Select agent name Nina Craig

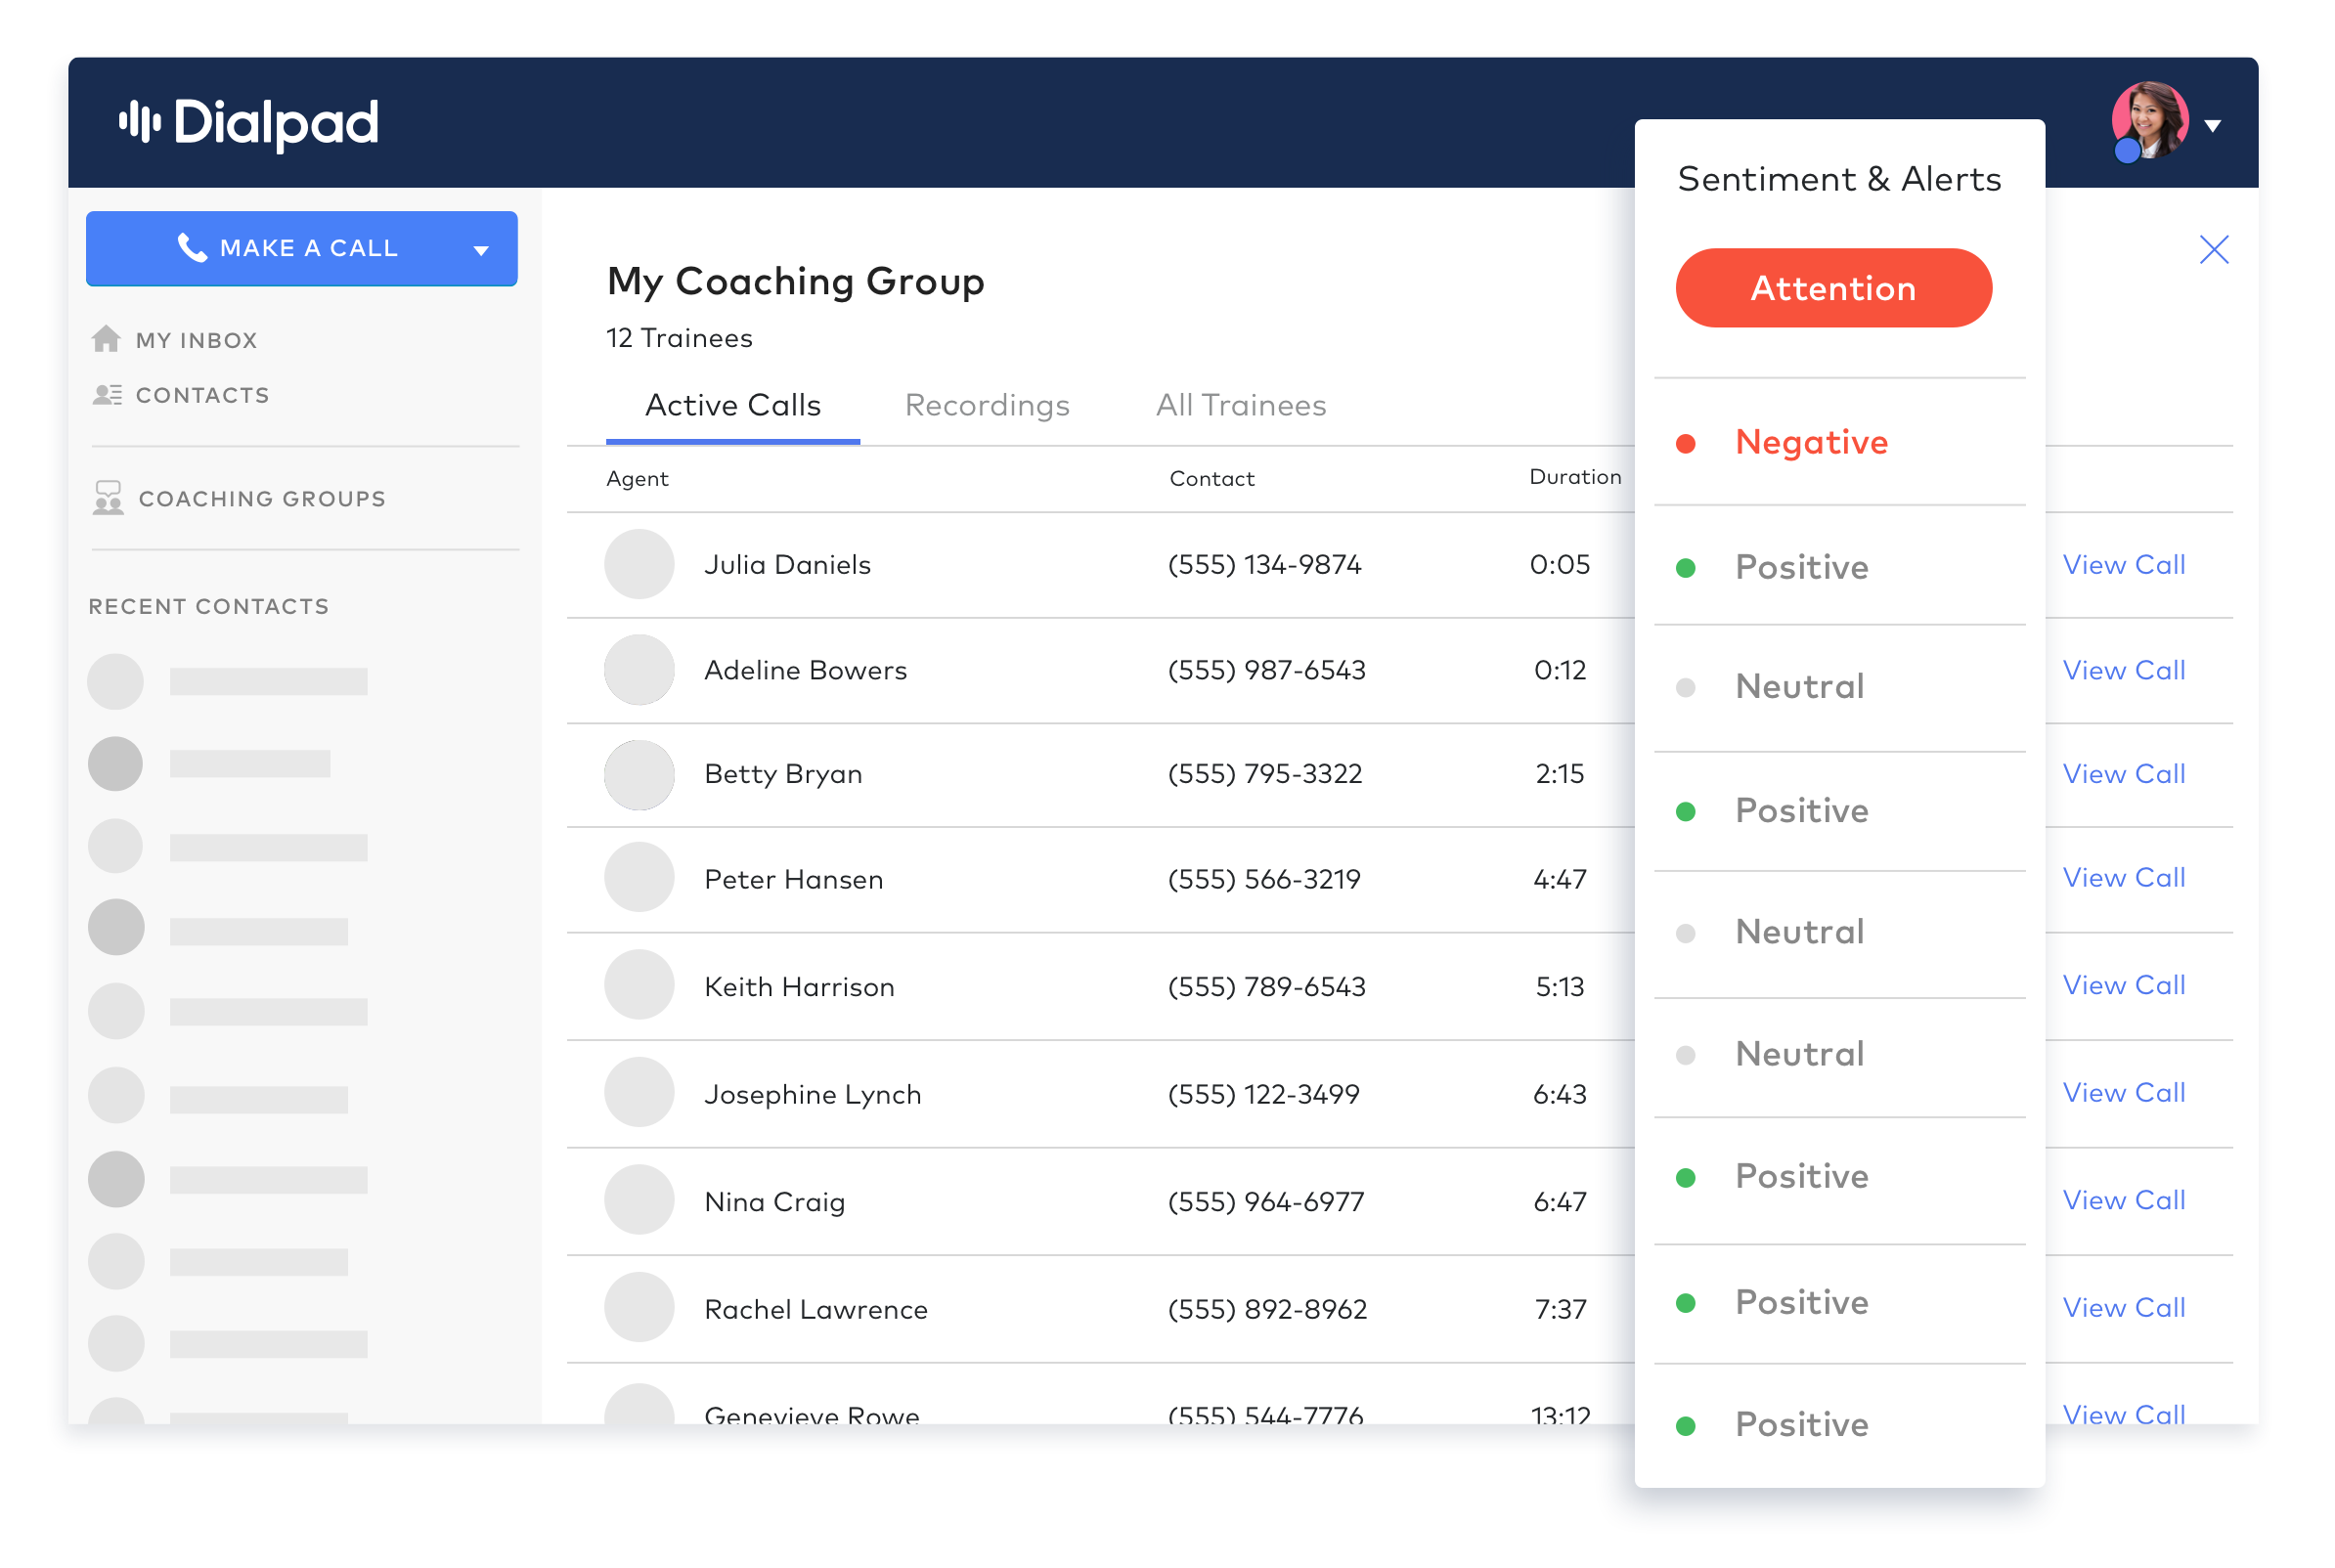tap(775, 1202)
